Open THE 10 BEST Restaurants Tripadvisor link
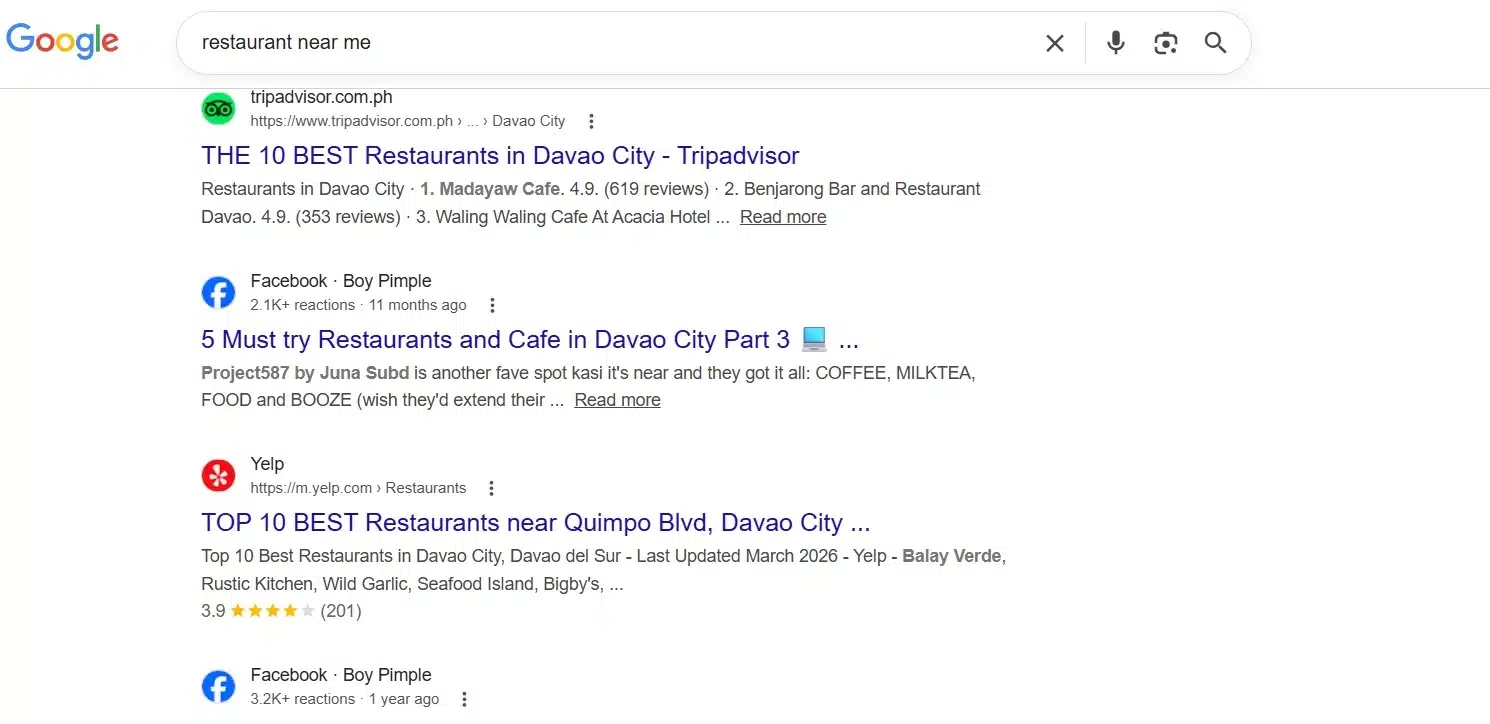Image resolution: width=1490 pixels, height=724 pixels. (500, 156)
